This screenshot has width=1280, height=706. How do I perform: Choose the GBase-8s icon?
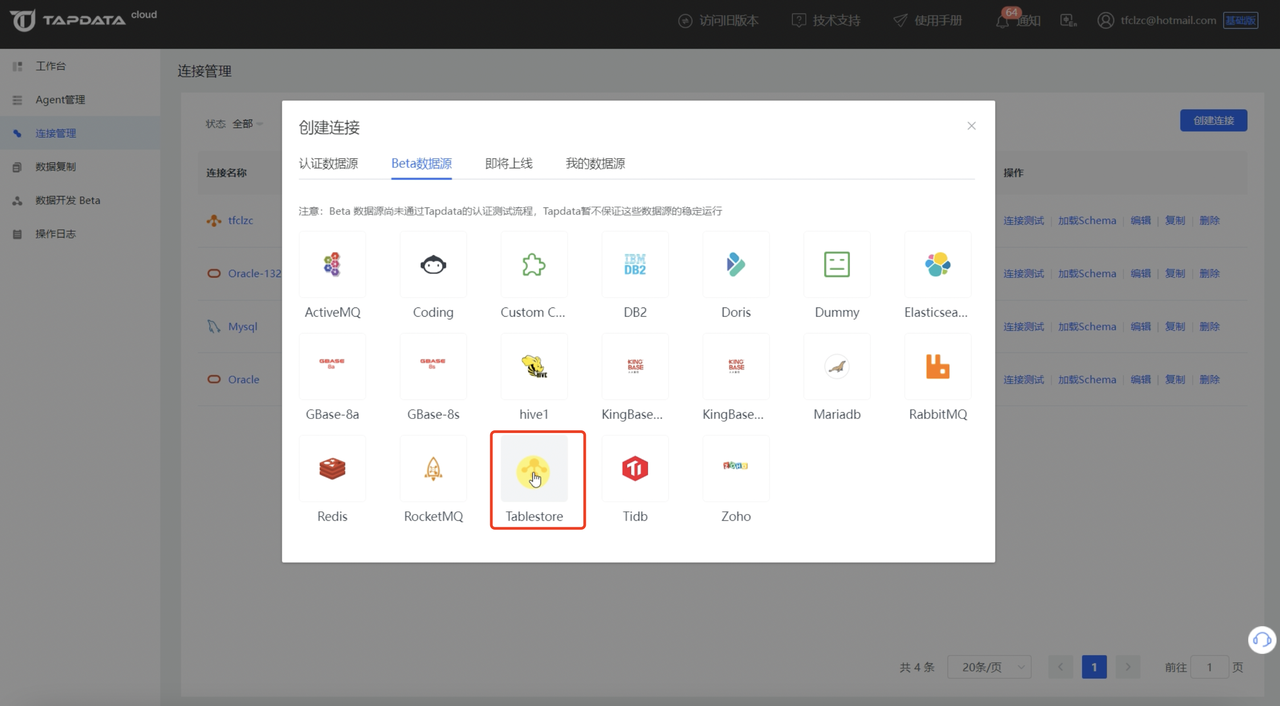pos(433,366)
